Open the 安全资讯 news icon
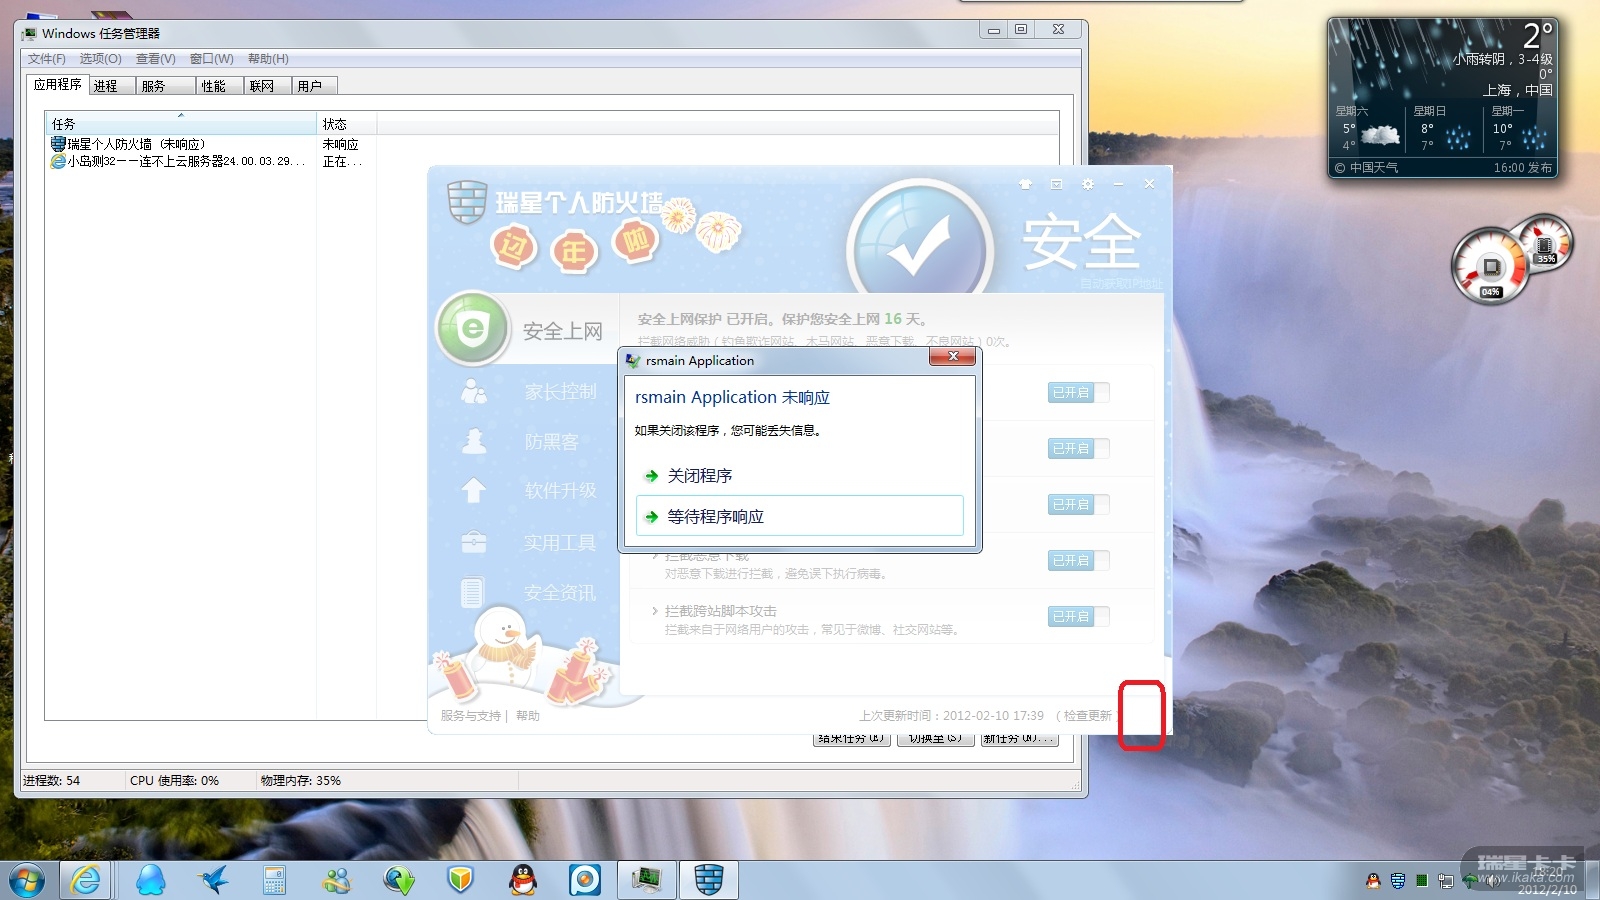Image resolution: width=1600 pixels, height=900 pixels. pyautogui.click(x=473, y=592)
